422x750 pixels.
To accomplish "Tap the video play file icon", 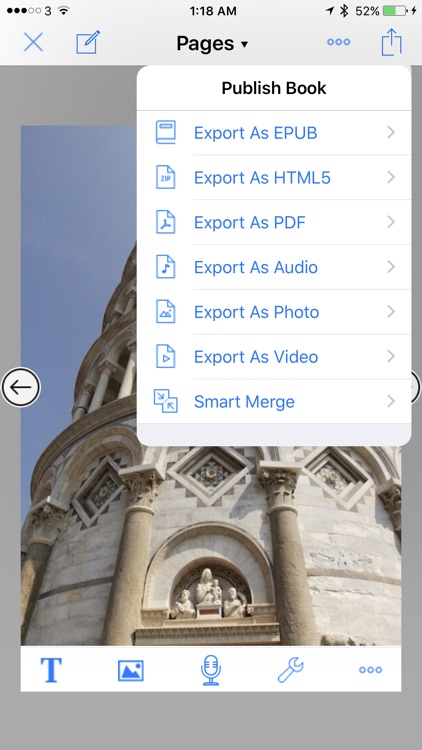I will 166,356.
